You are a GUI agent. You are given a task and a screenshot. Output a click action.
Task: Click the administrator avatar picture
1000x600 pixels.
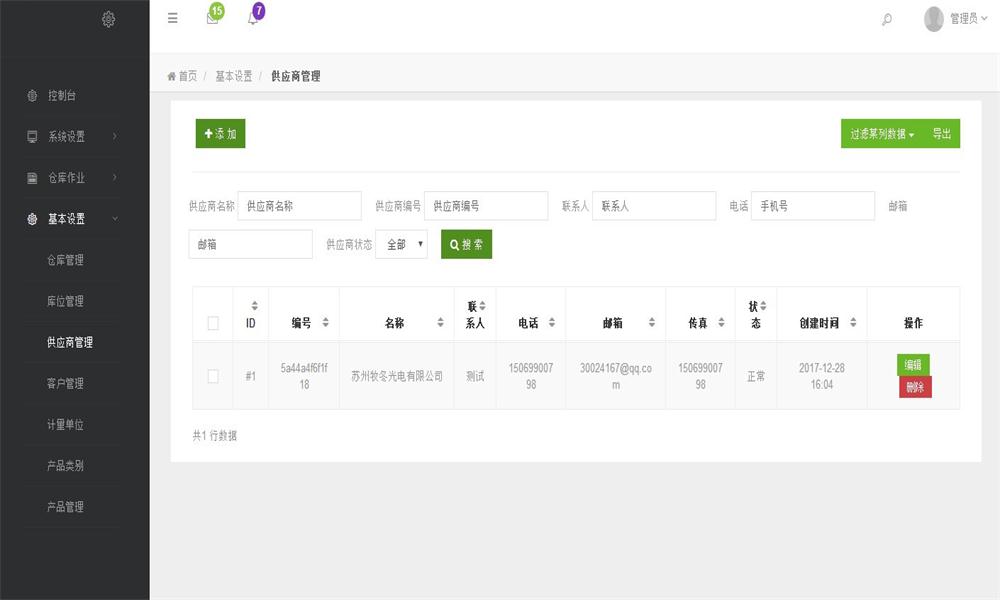(934, 19)
